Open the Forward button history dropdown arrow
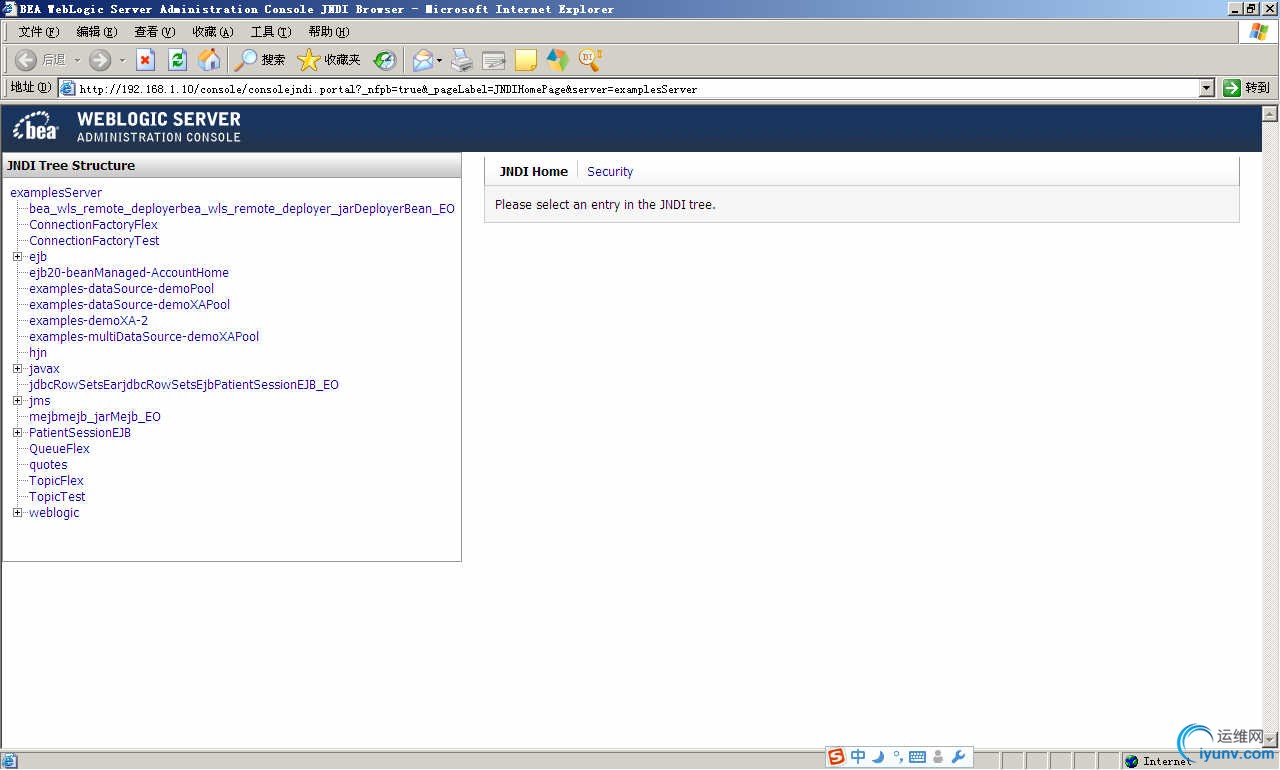Screen dimensions: 1280x770 (x=122, y=60)
